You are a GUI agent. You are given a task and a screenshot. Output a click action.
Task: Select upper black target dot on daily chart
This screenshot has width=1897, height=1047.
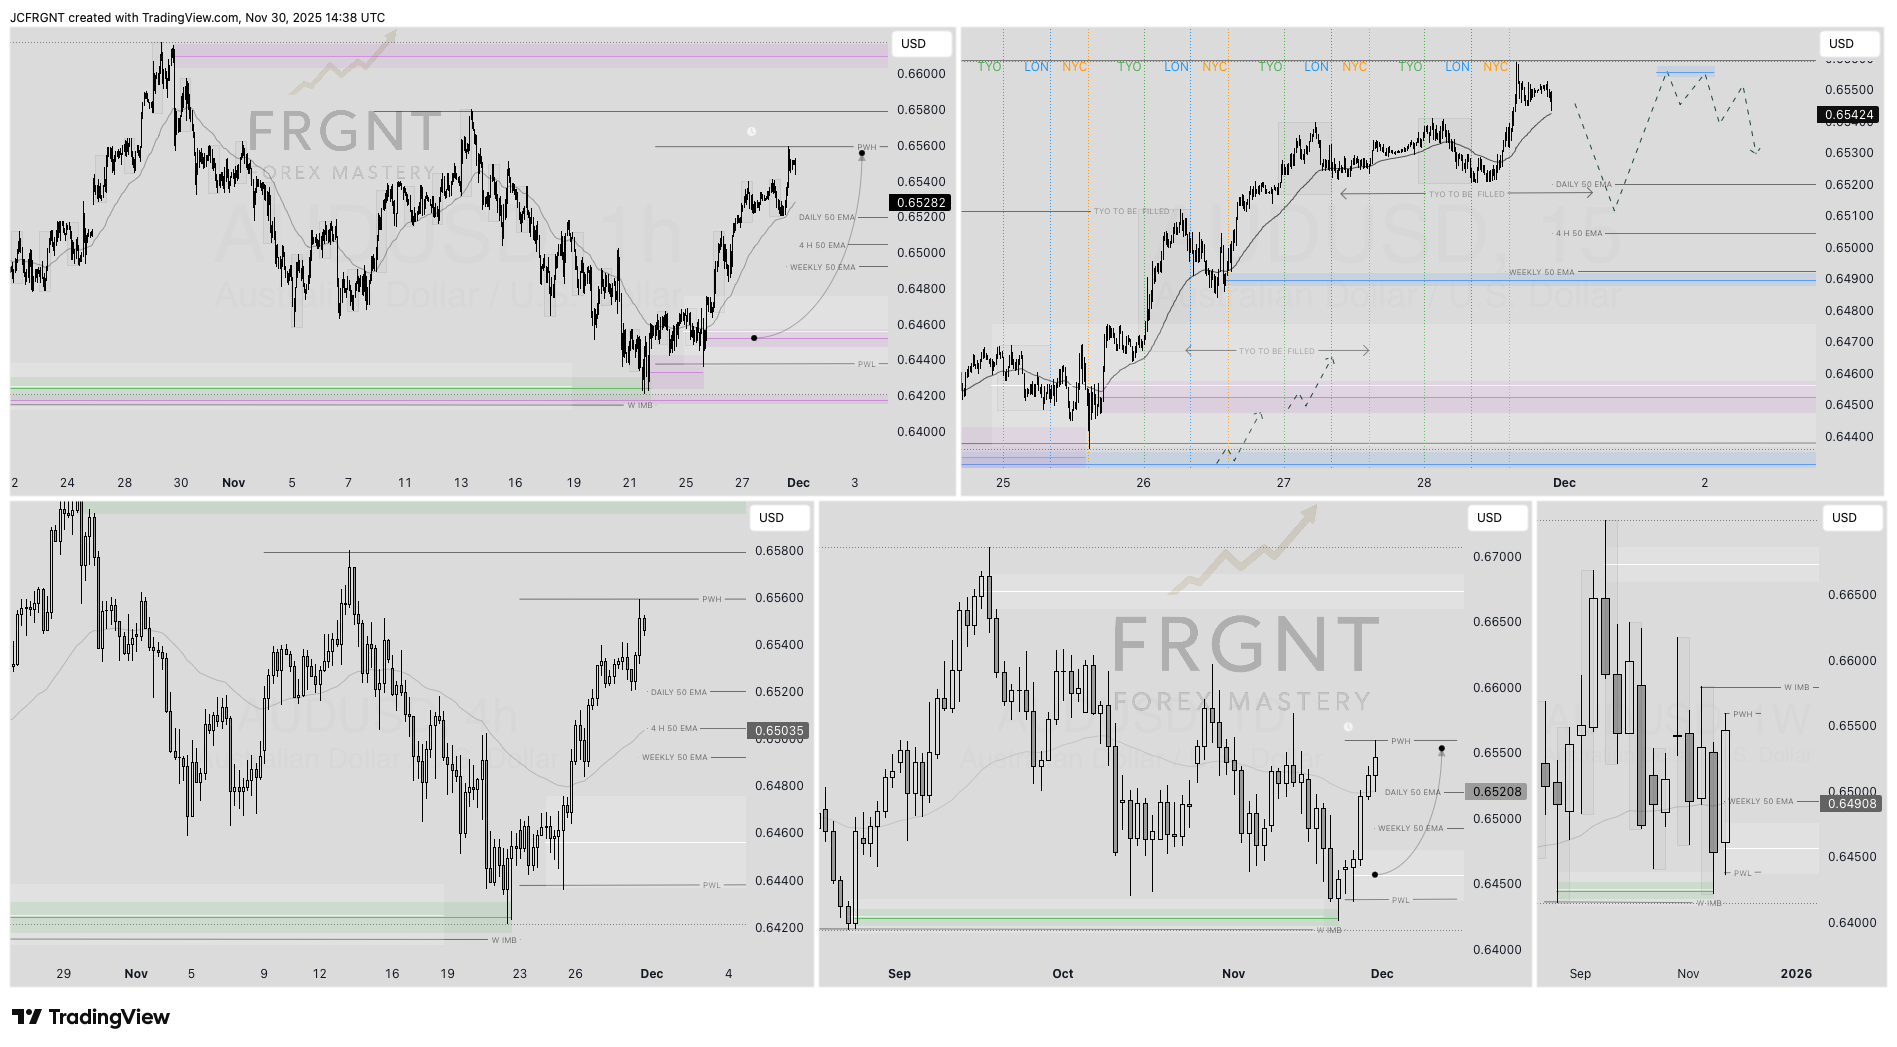pos(1441,749)
